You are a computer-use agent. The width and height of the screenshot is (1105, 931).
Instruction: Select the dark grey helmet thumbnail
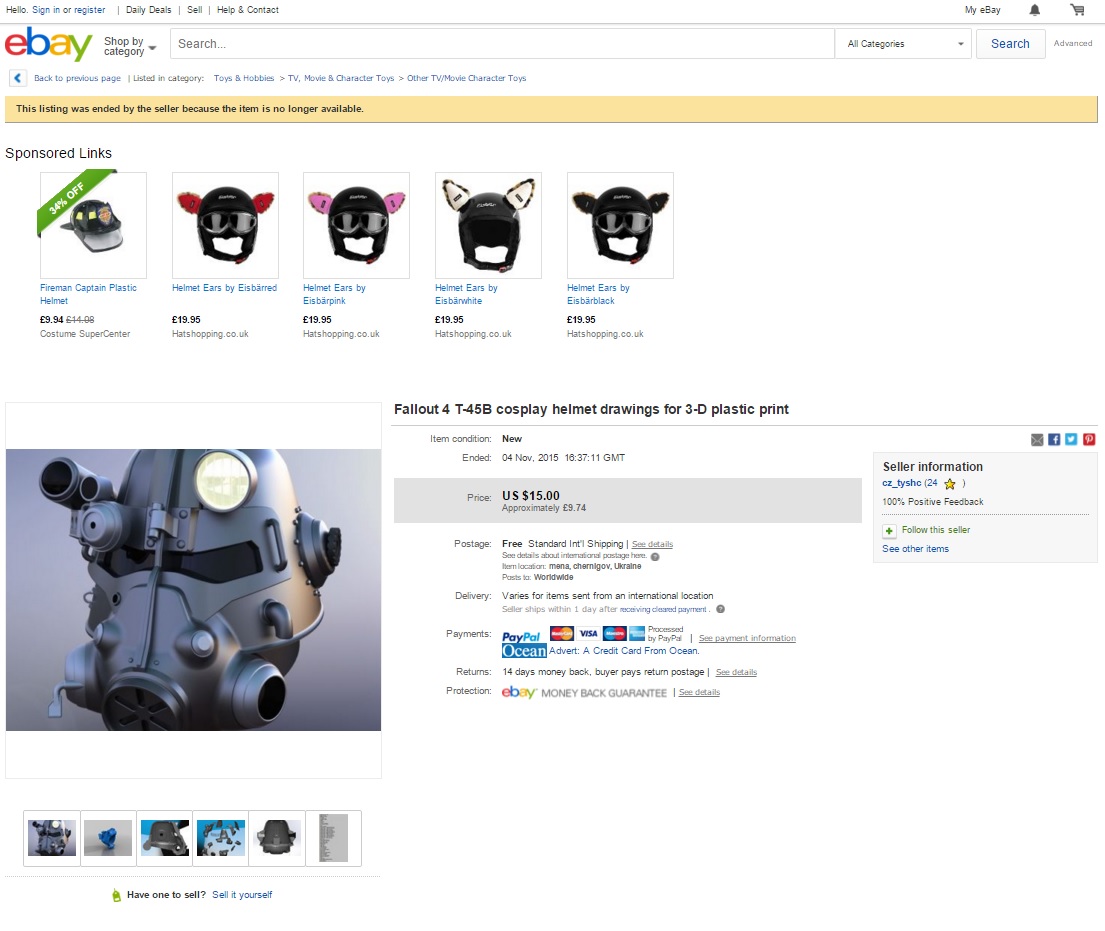(277, 838)
